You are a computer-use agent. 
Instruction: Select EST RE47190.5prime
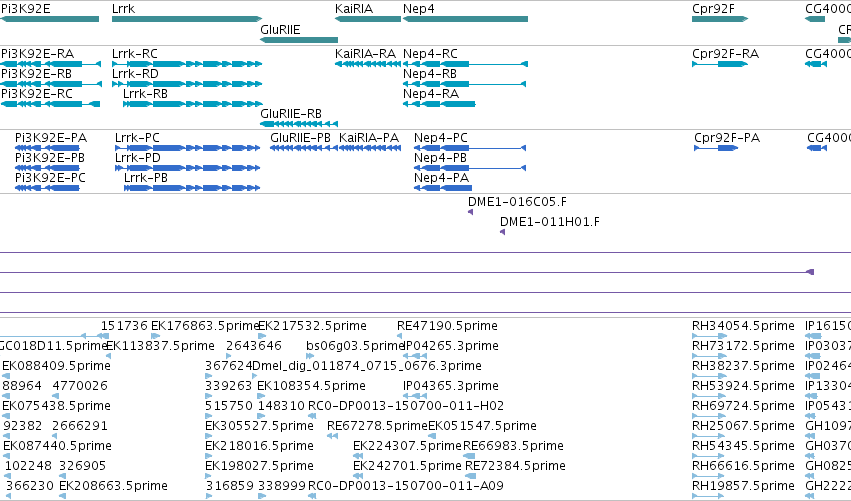[399, 337]
